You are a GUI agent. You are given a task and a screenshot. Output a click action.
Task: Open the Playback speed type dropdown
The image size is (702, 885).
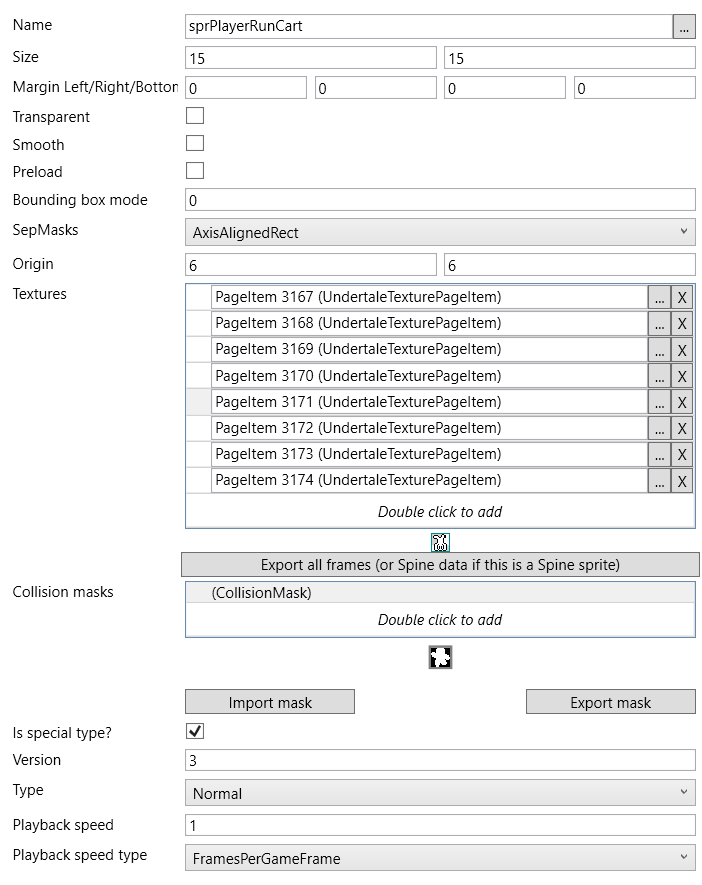pyautogui.click(x=440, y=858)
